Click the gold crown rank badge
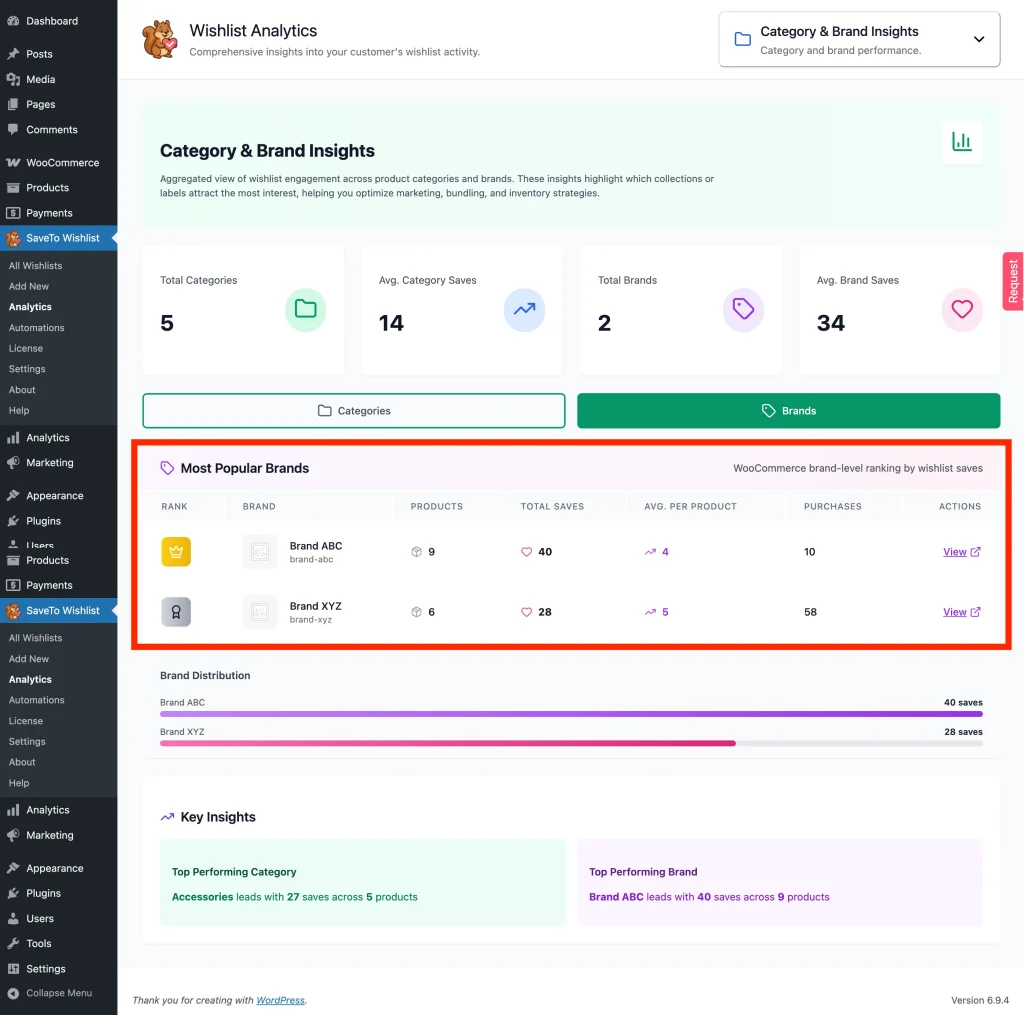Image resolution: width=1024 pixels, height=1015 pixels. tap(176, 552)
